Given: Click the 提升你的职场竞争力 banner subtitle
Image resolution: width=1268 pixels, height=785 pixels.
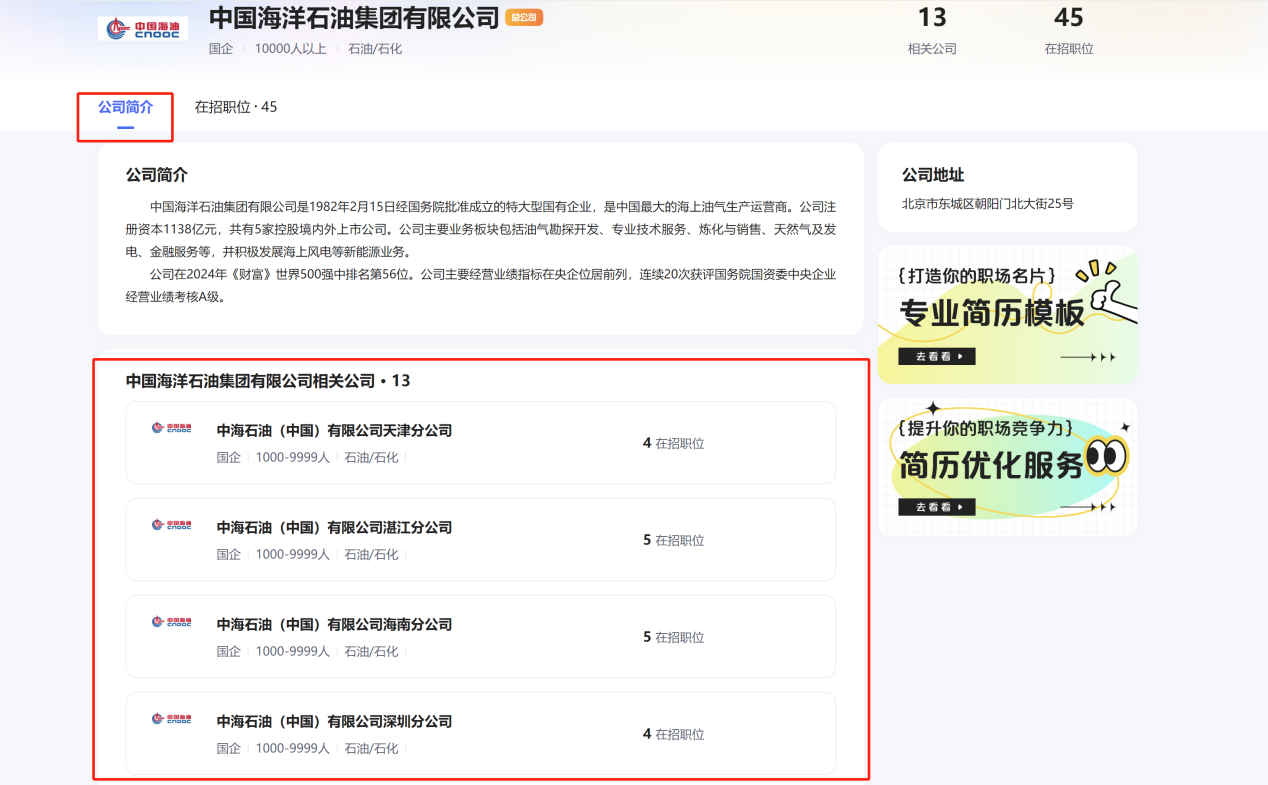Looking at the screenshot, I should click(987, 428).
